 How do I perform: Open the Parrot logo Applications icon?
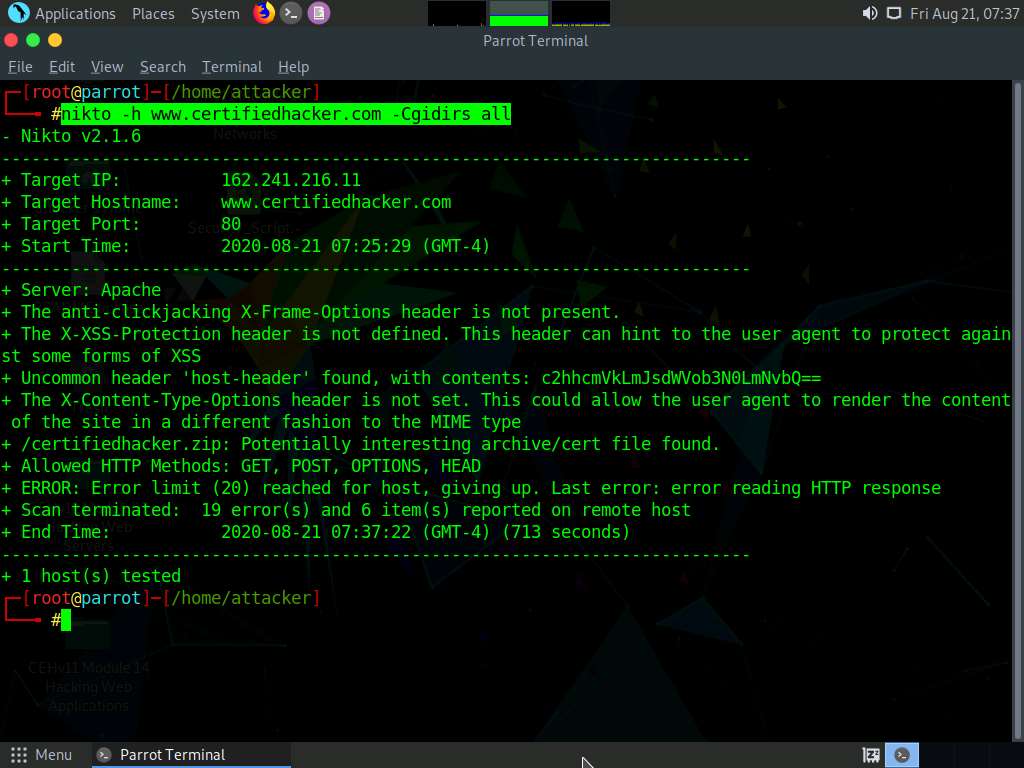(18, 12)
